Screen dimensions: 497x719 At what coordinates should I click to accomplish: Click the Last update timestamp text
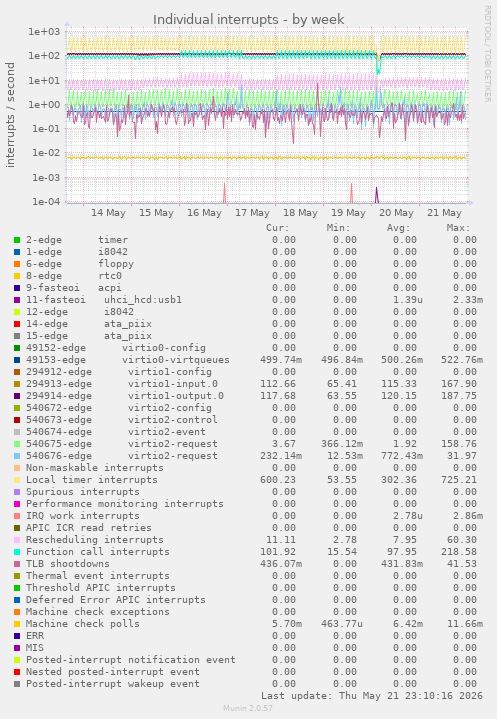pos(372,696)
